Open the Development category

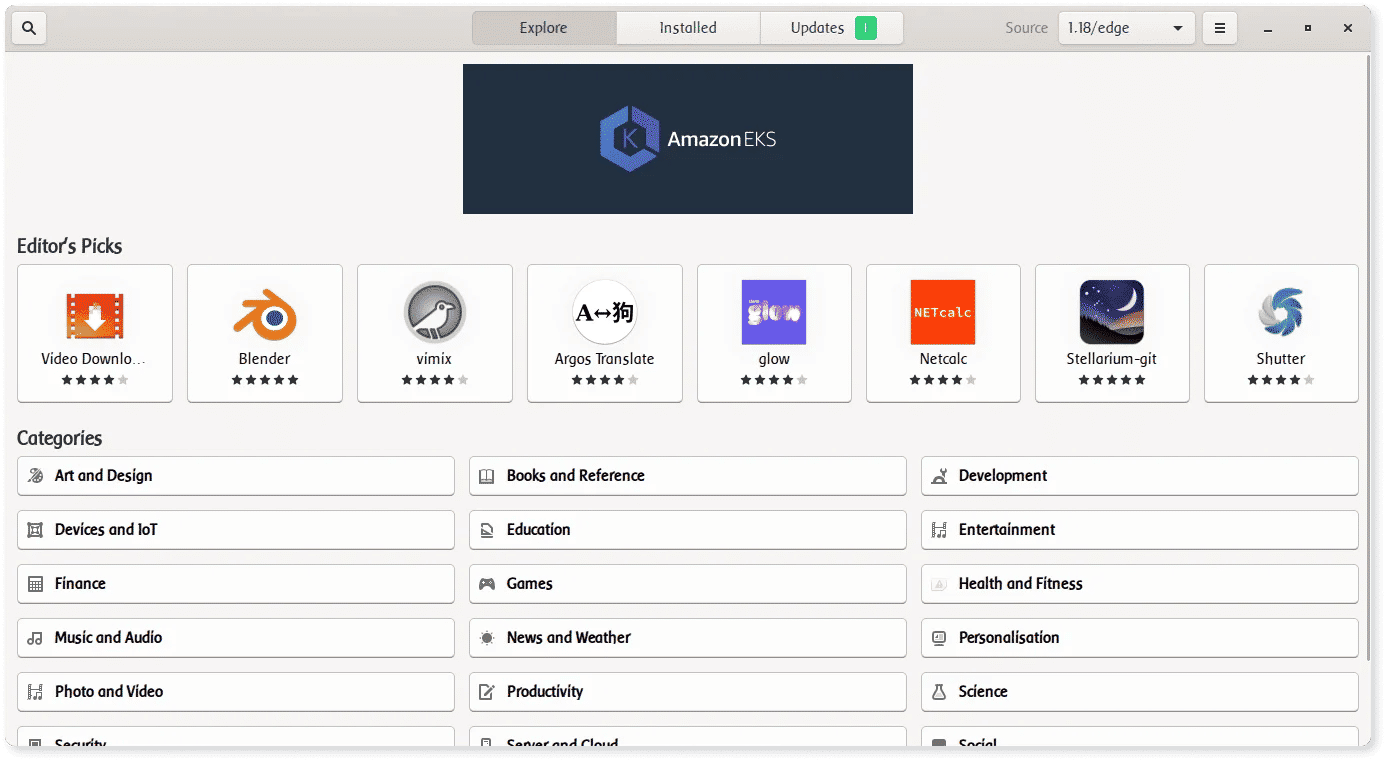pyautogui.click(x=1140, y=476)
